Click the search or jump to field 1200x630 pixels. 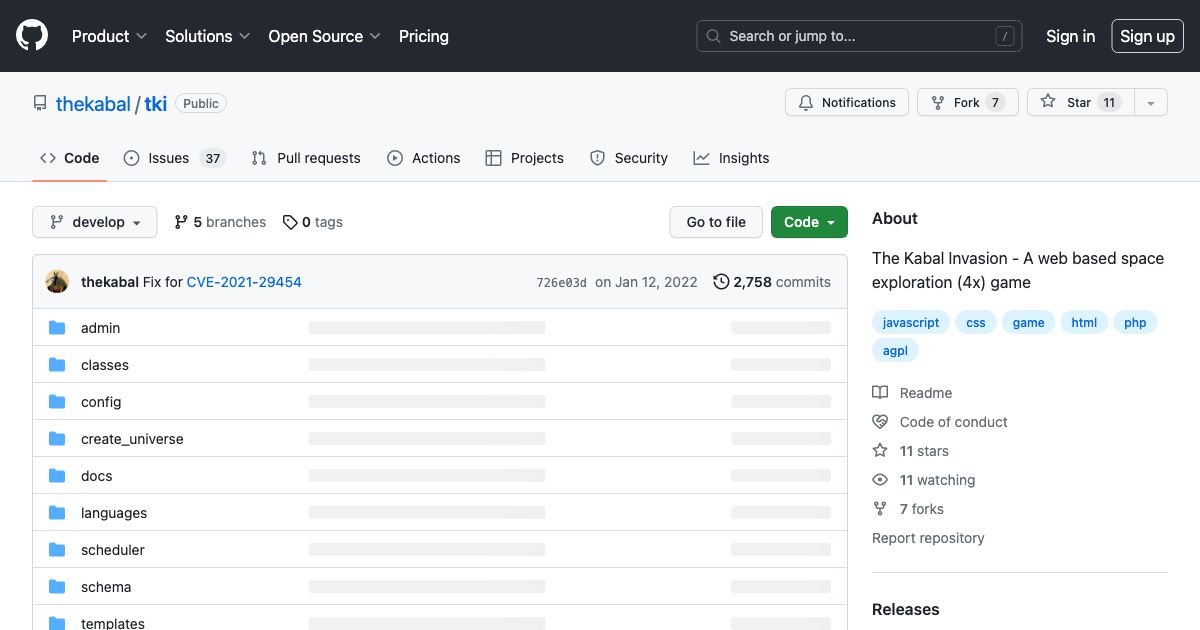pos(858,36)
